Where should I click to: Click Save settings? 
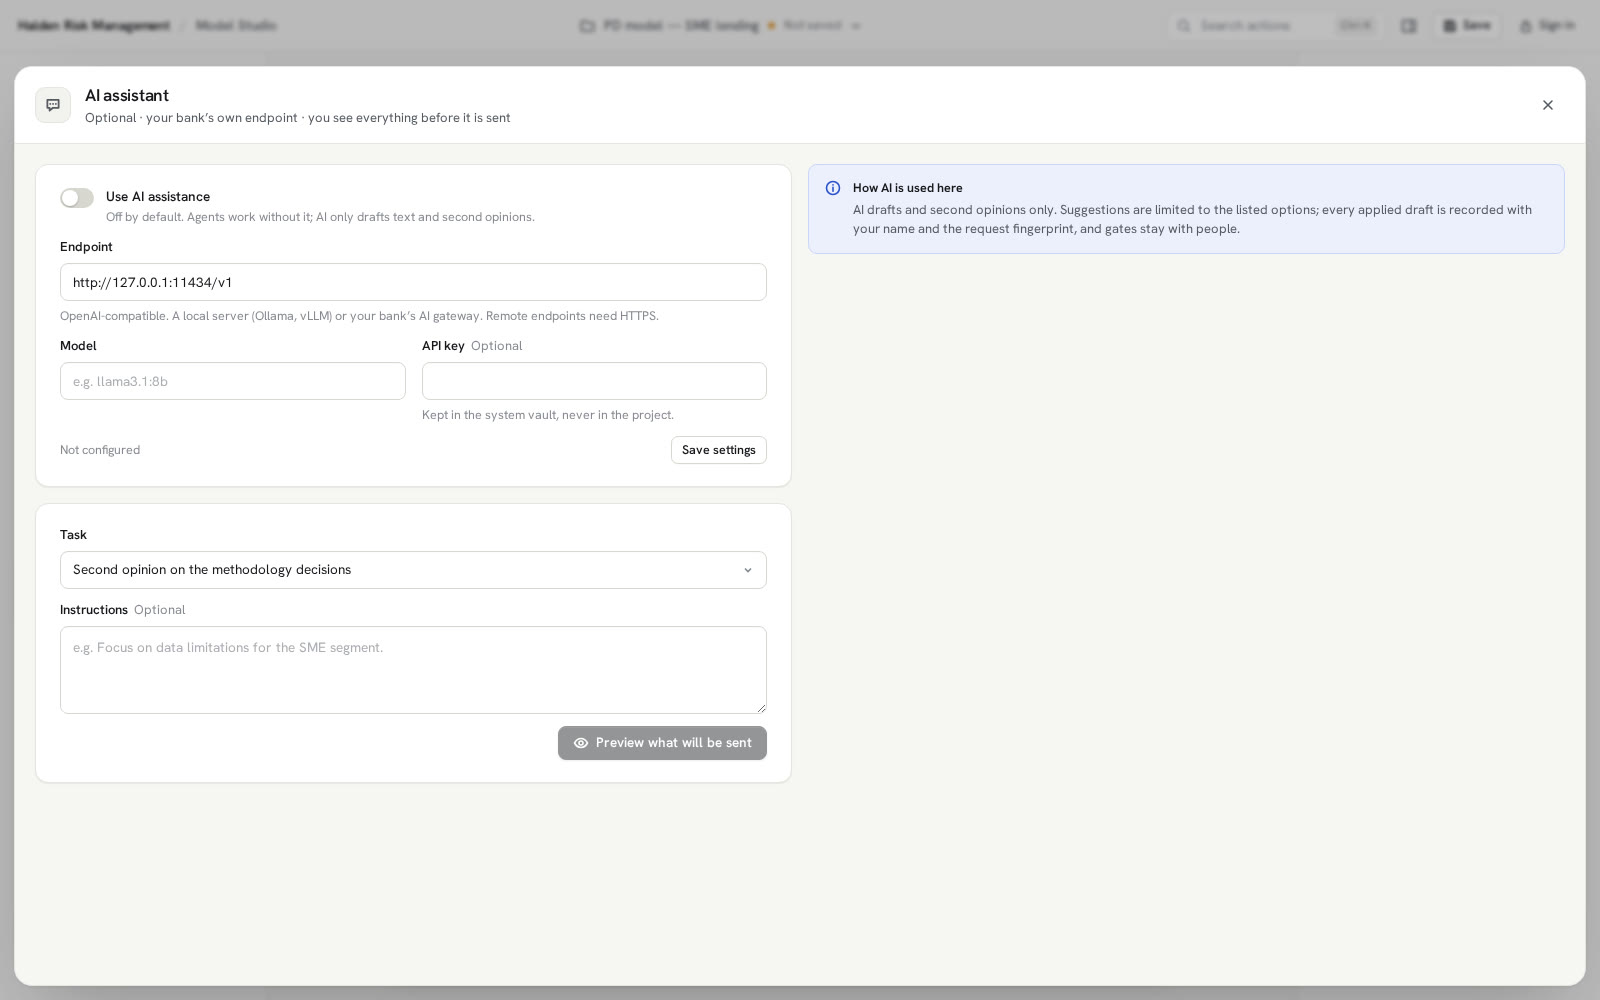[x=719, y=450]
